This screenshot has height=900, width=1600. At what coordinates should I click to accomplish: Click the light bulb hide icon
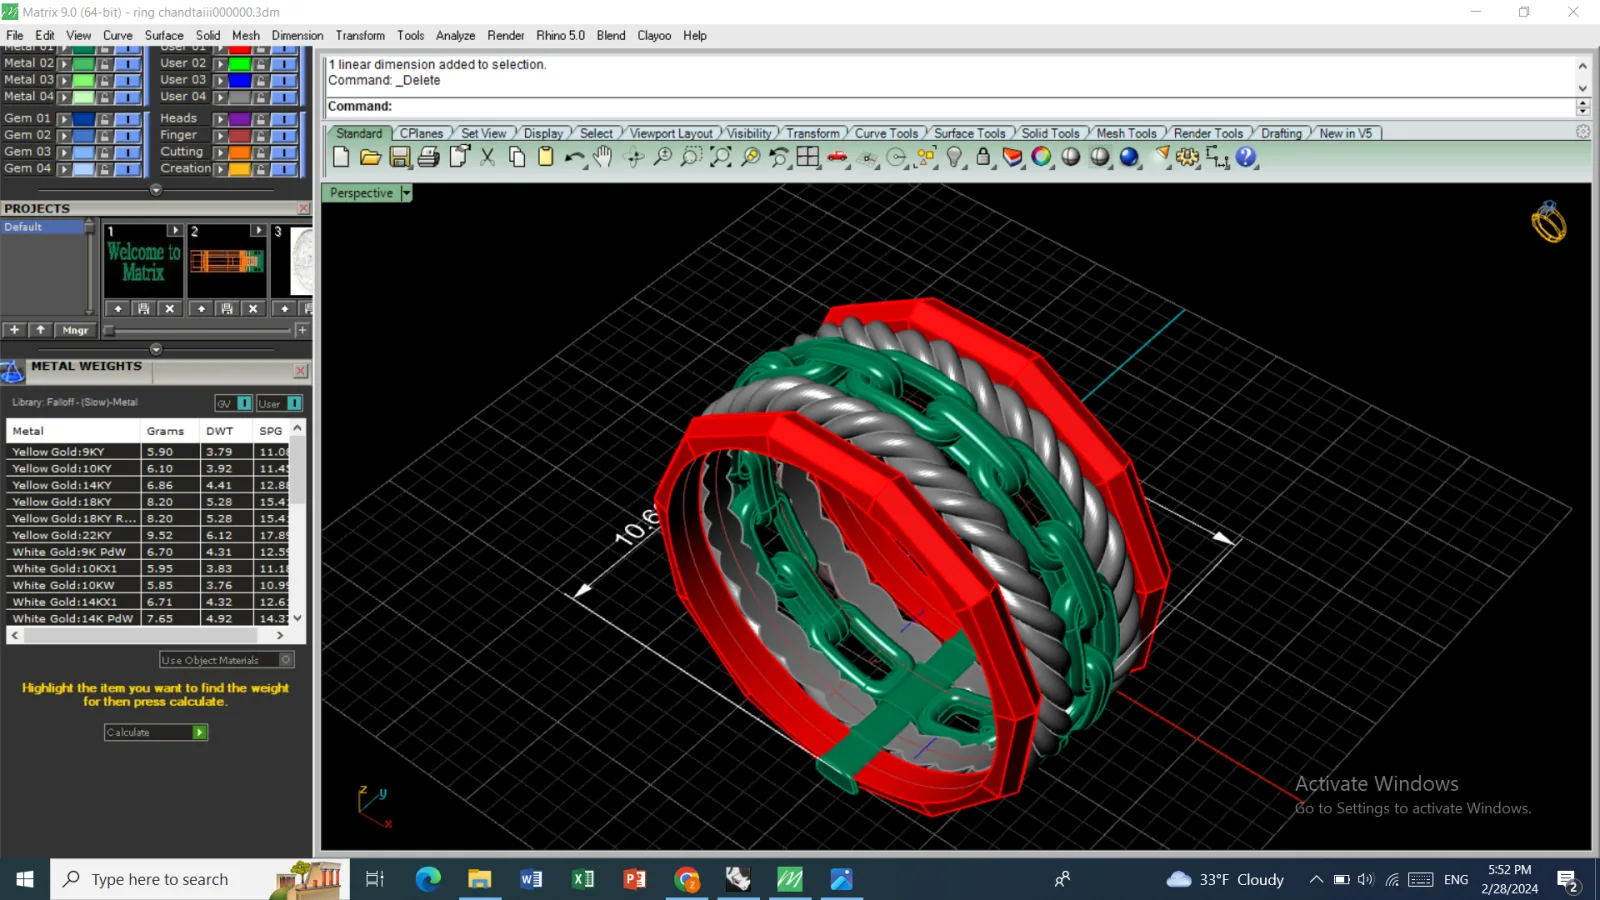click(954, 157)
